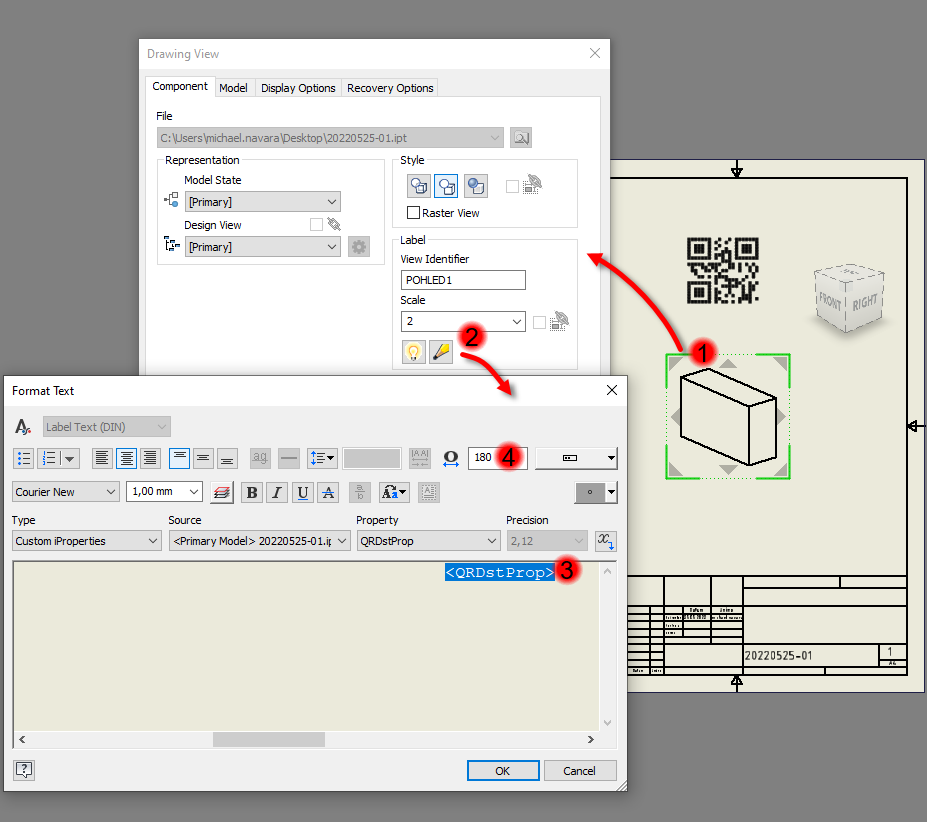Image resolution: width=927 pixels, height=822 pixels.
Task: Open line spacing options
Action: [x=322, y=458]
